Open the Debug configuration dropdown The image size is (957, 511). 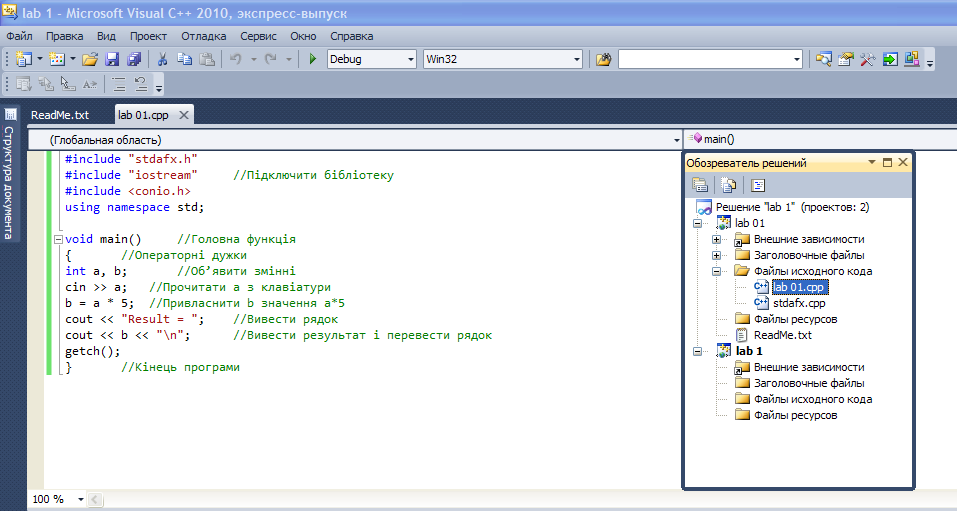[410, 60]
